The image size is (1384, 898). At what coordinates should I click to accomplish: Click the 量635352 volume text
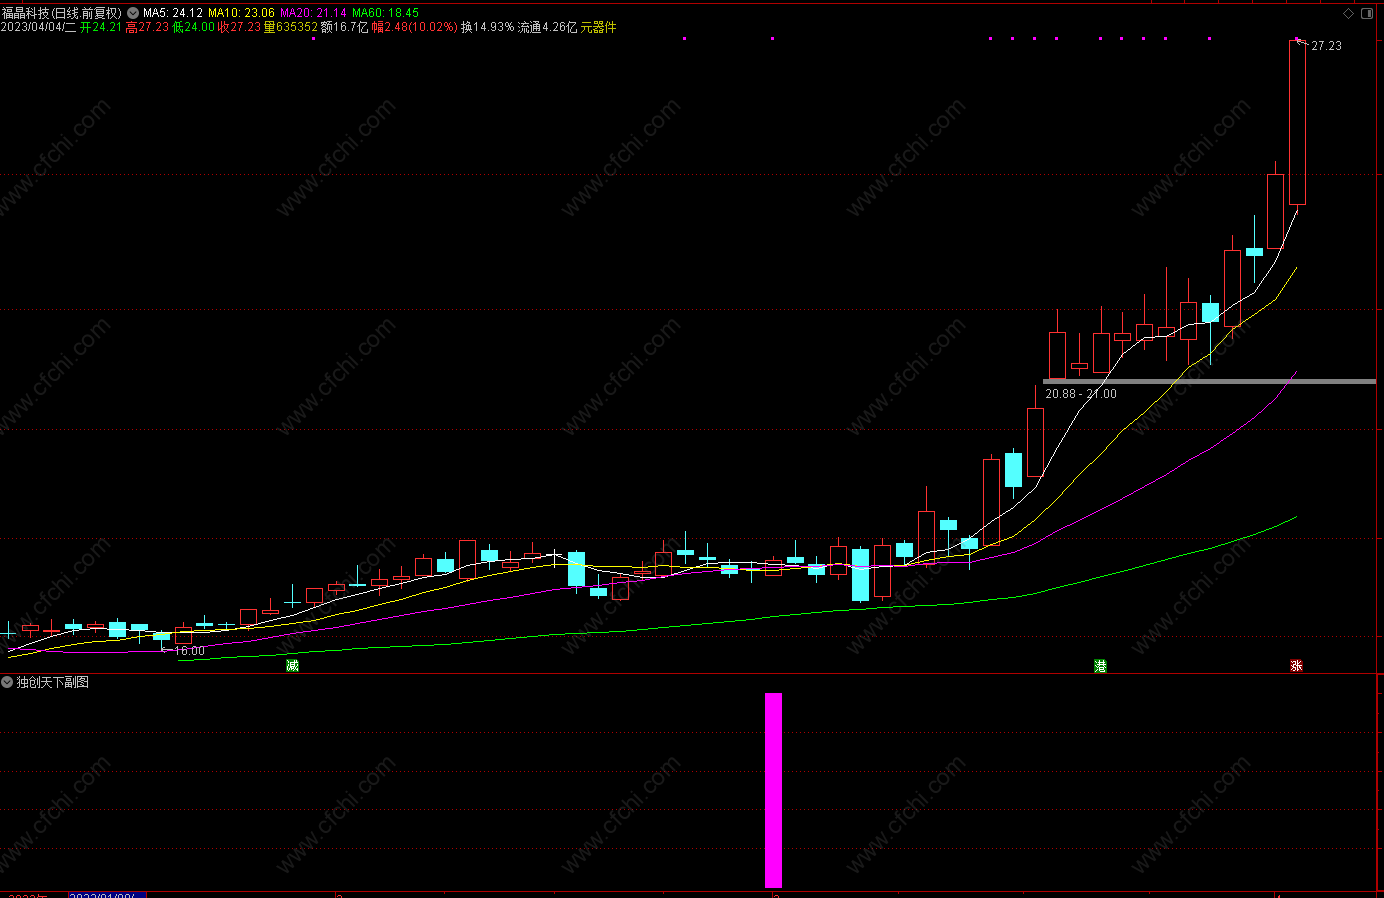coord(291,27)
